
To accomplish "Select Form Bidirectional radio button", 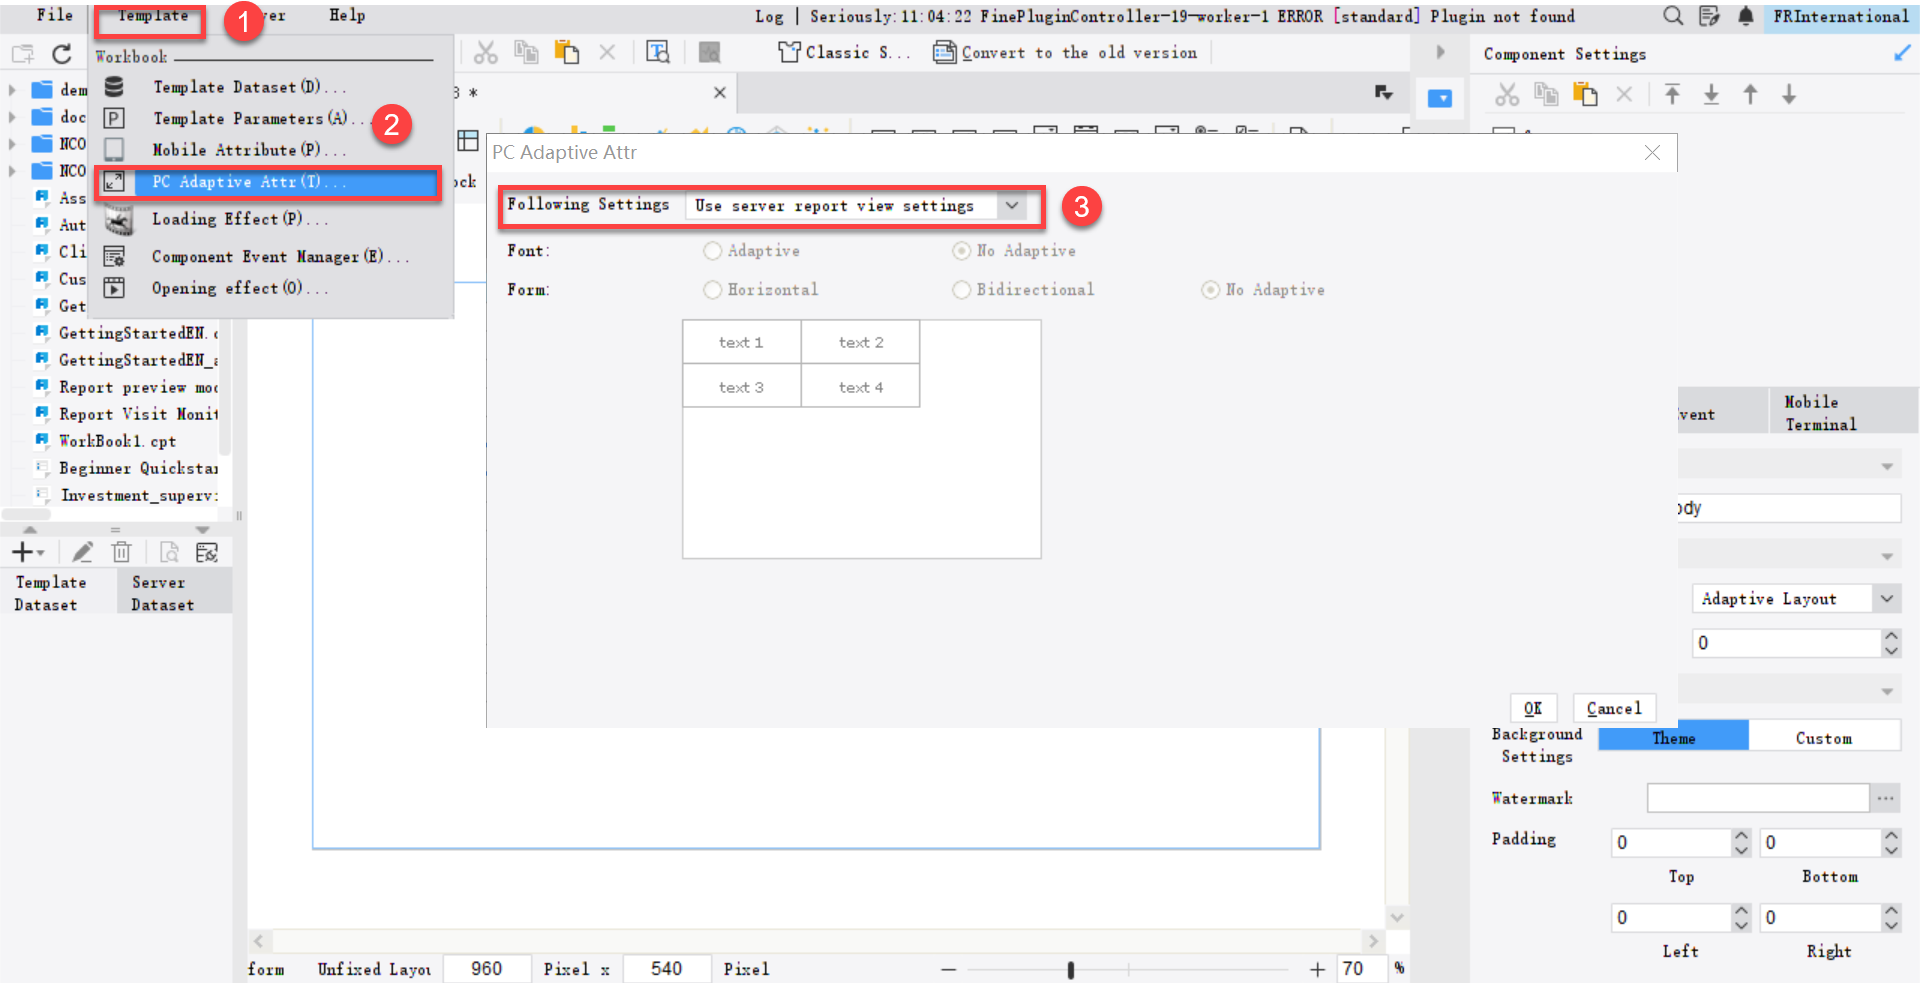I will 961,290.
